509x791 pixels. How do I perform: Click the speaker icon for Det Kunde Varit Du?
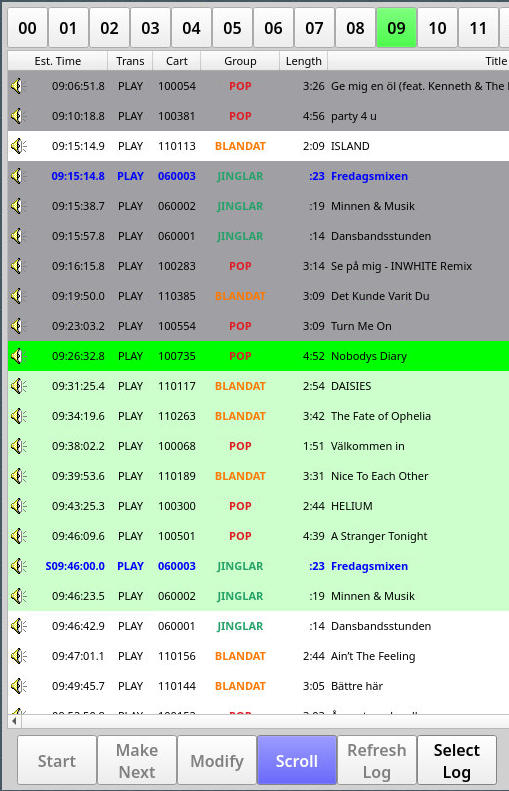pyautogui.click(x=19, y=296)
